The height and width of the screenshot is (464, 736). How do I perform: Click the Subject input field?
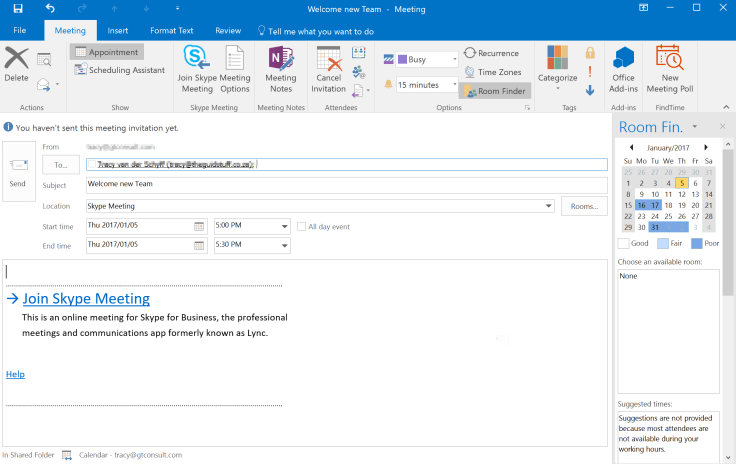click(x=346, y=185)
